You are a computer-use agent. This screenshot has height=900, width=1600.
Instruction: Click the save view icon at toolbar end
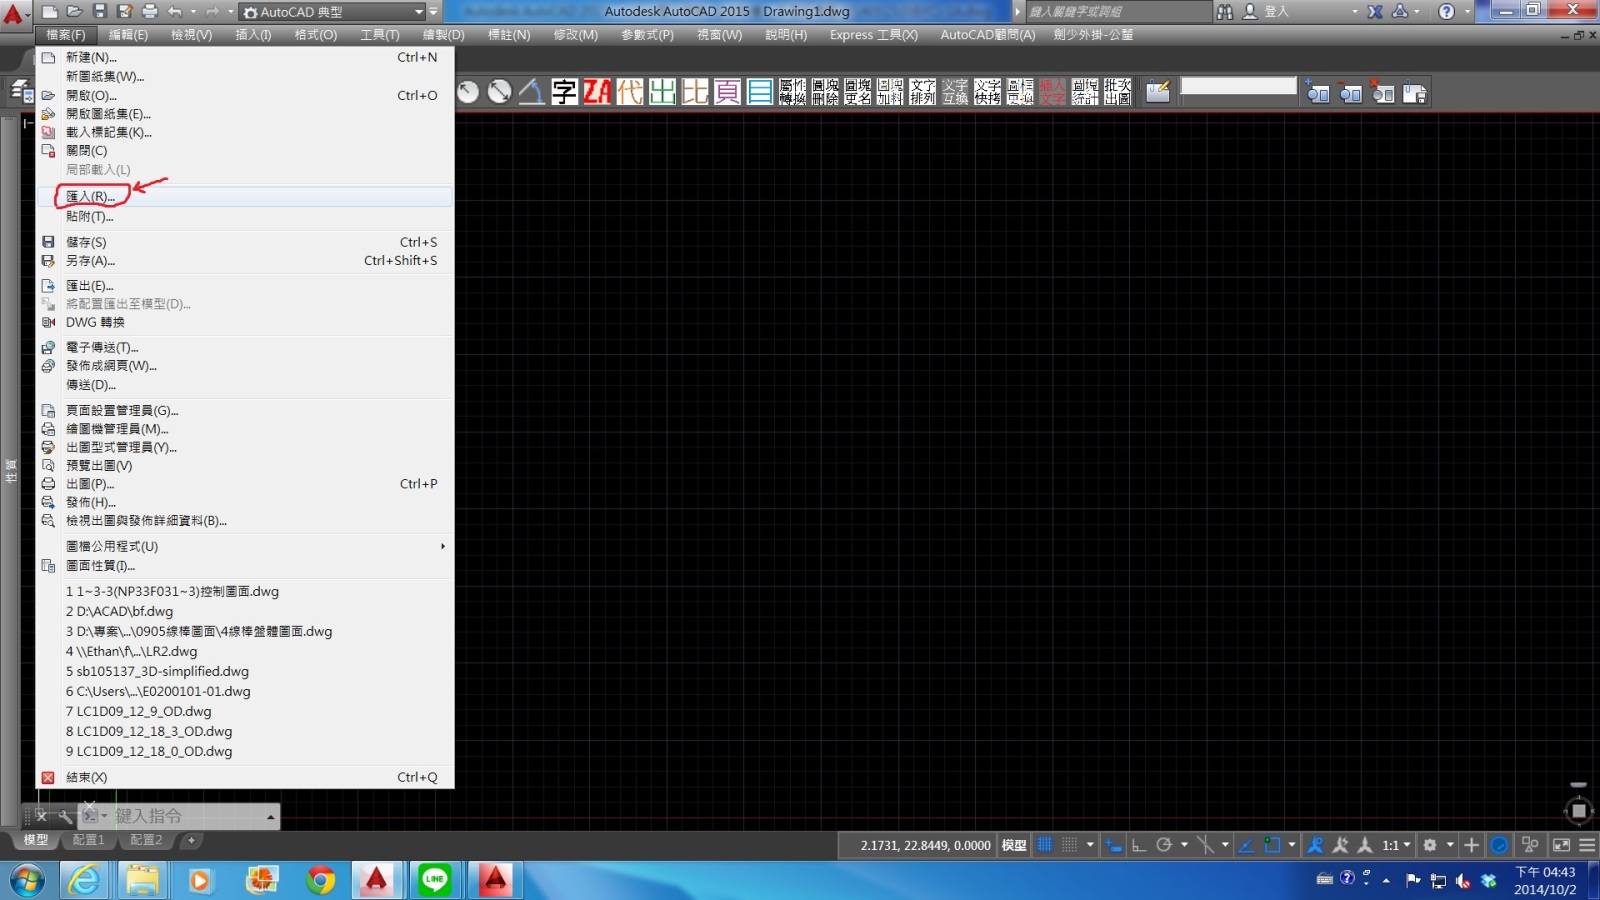1415,93
